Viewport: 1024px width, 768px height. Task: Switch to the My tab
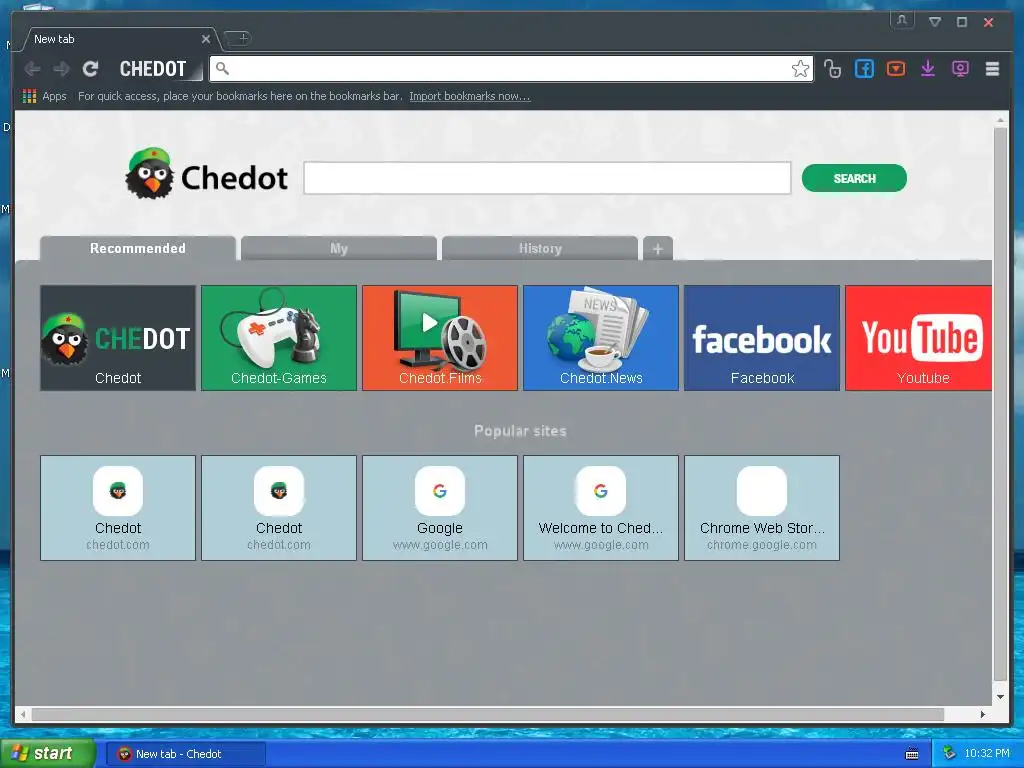pyautogui.click(x=339, y=248)
